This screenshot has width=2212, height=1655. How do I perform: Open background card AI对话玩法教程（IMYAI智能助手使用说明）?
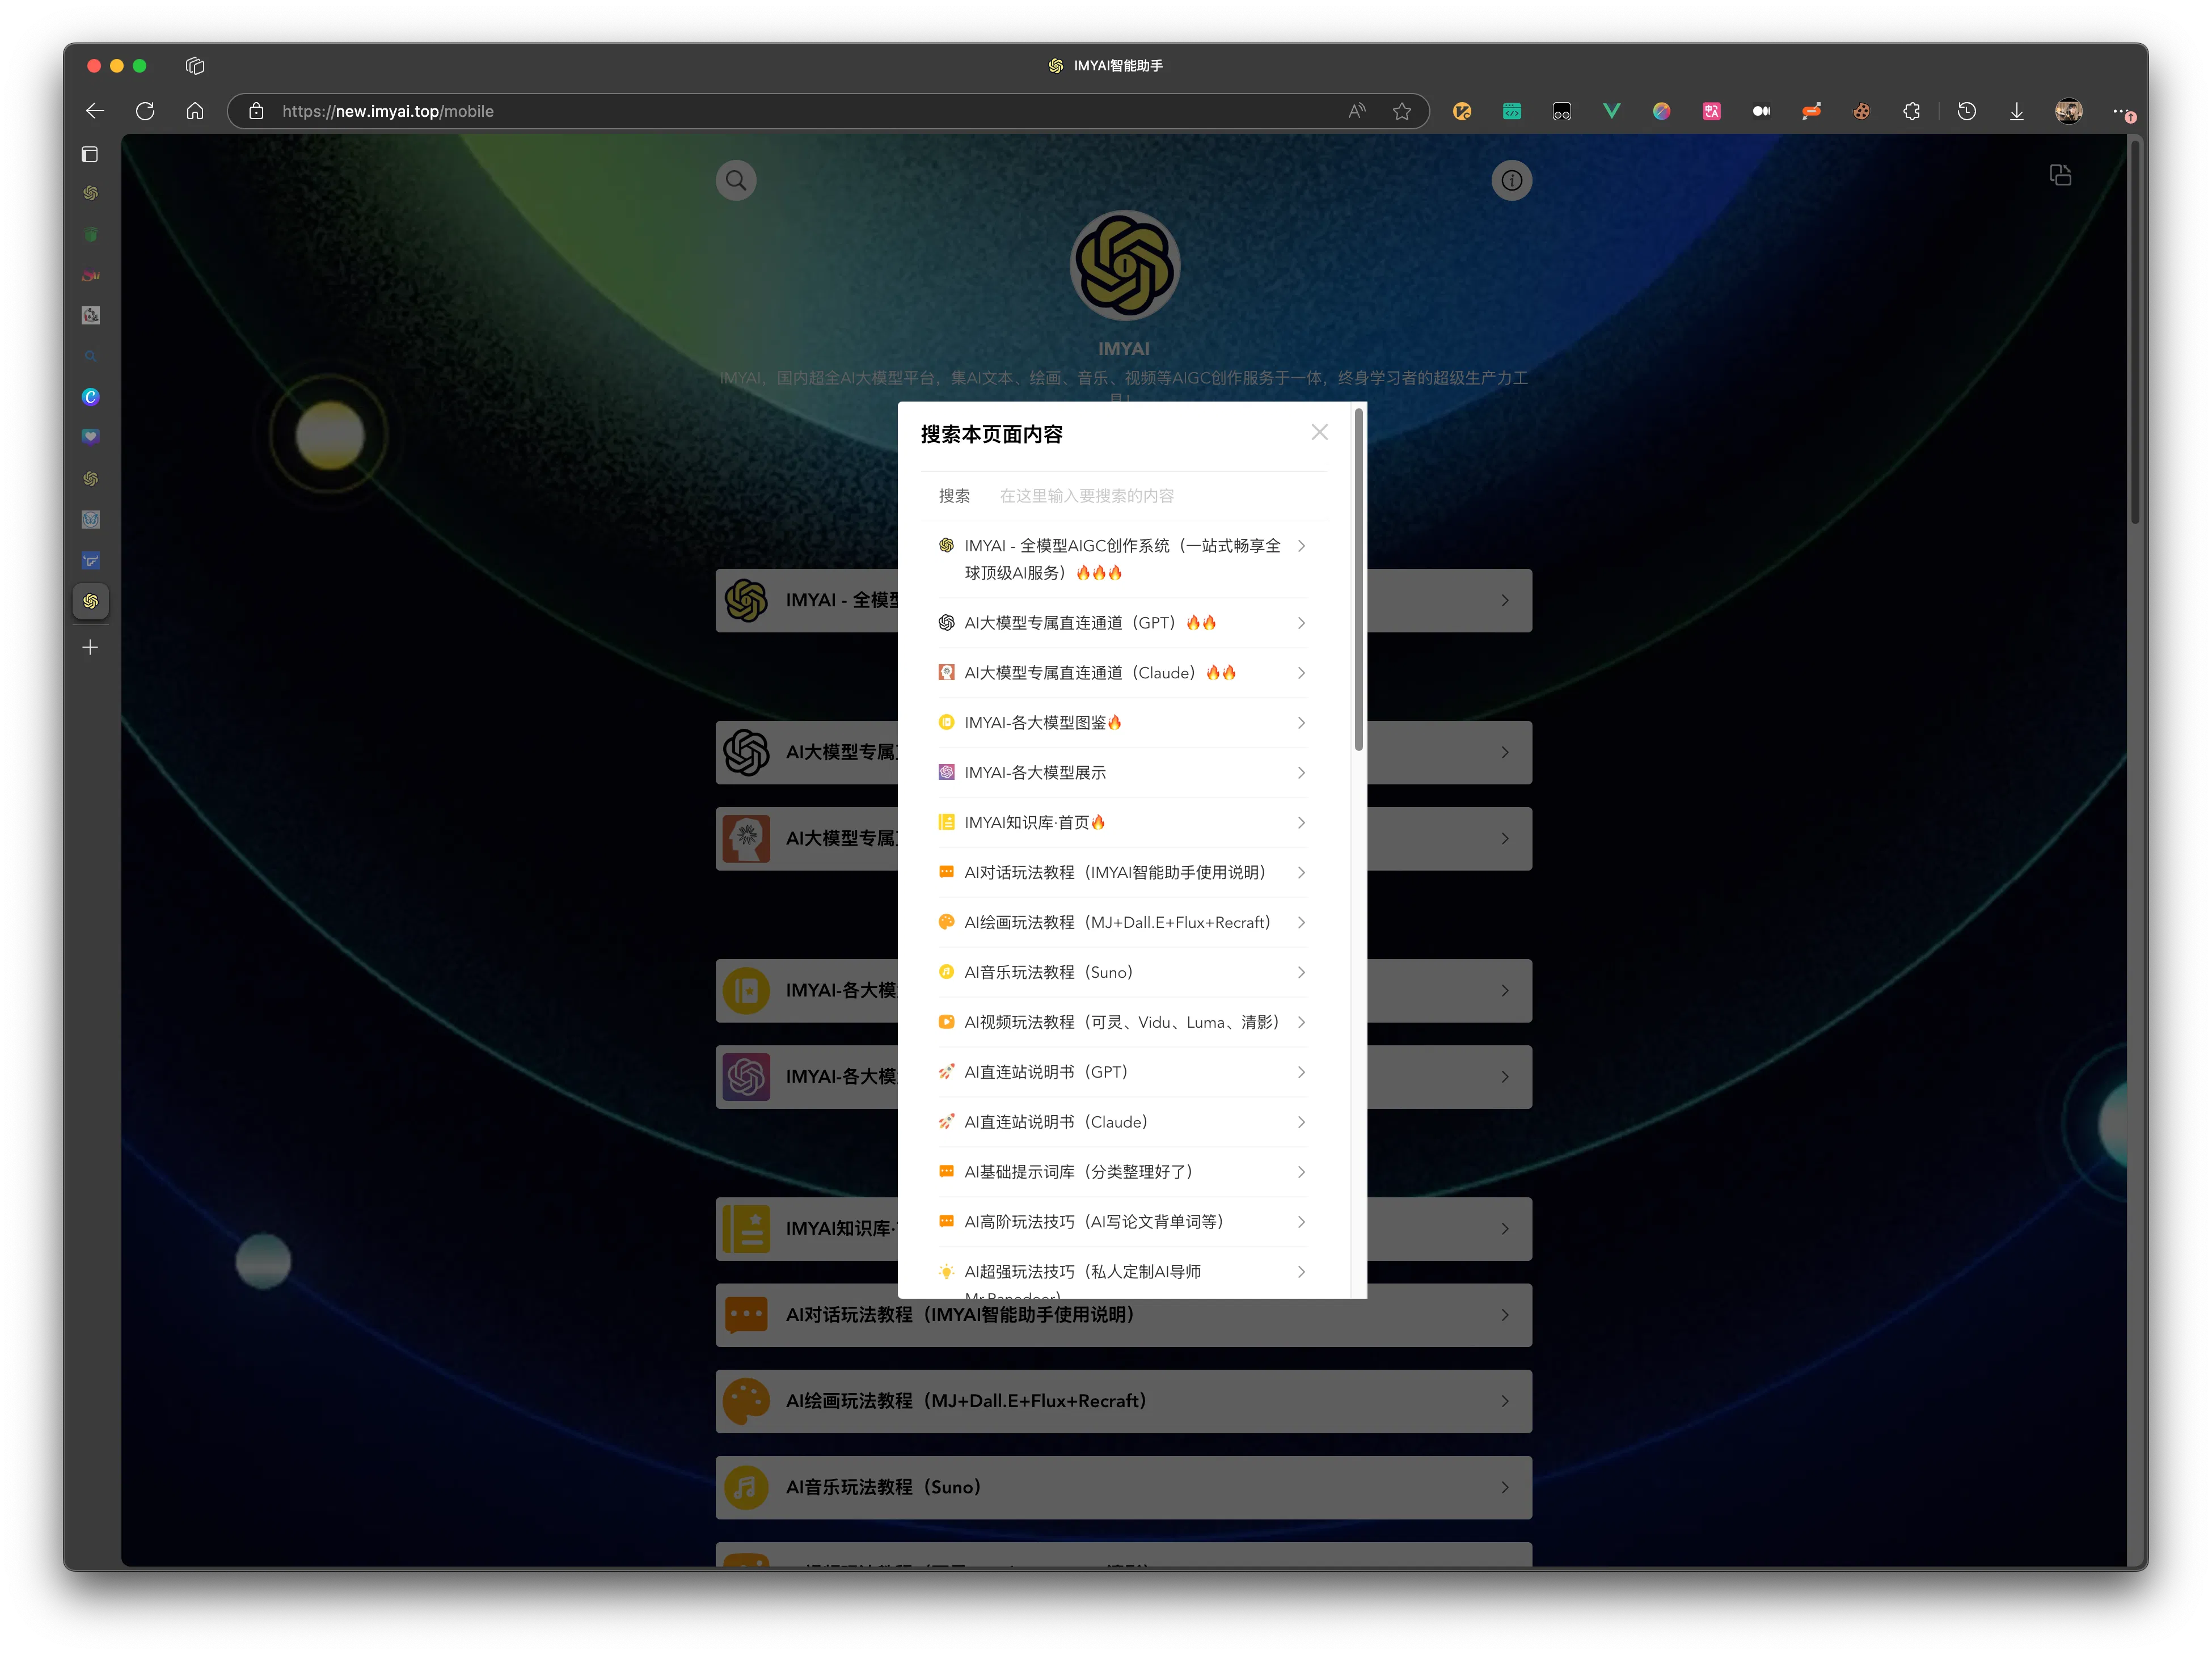click(1123, 1315)
